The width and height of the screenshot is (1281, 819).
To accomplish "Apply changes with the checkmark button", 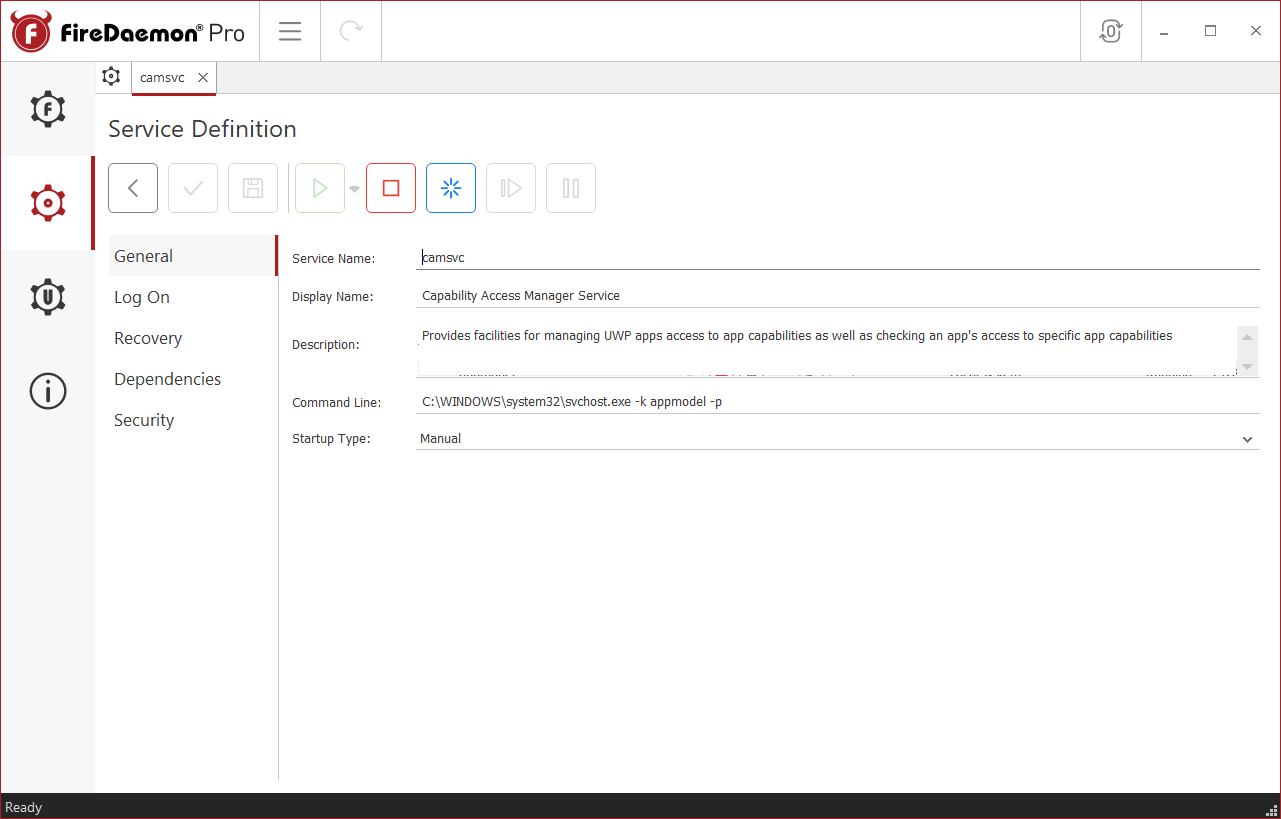I will 193,188.
